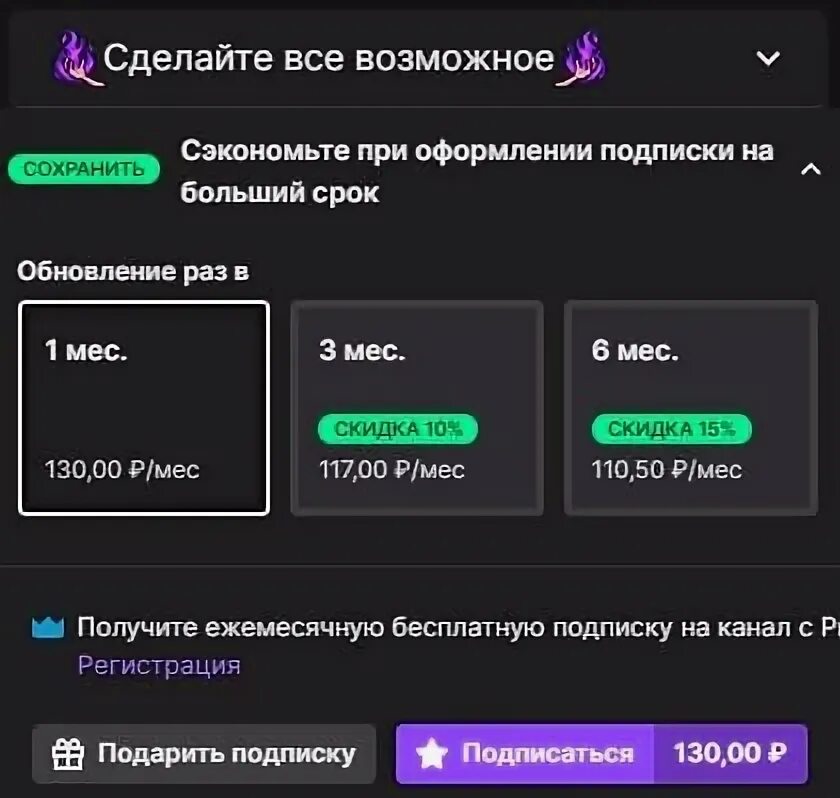Open the Регистрация link
840x798 pixels.
pyautogui.click(x=159, y=665)
